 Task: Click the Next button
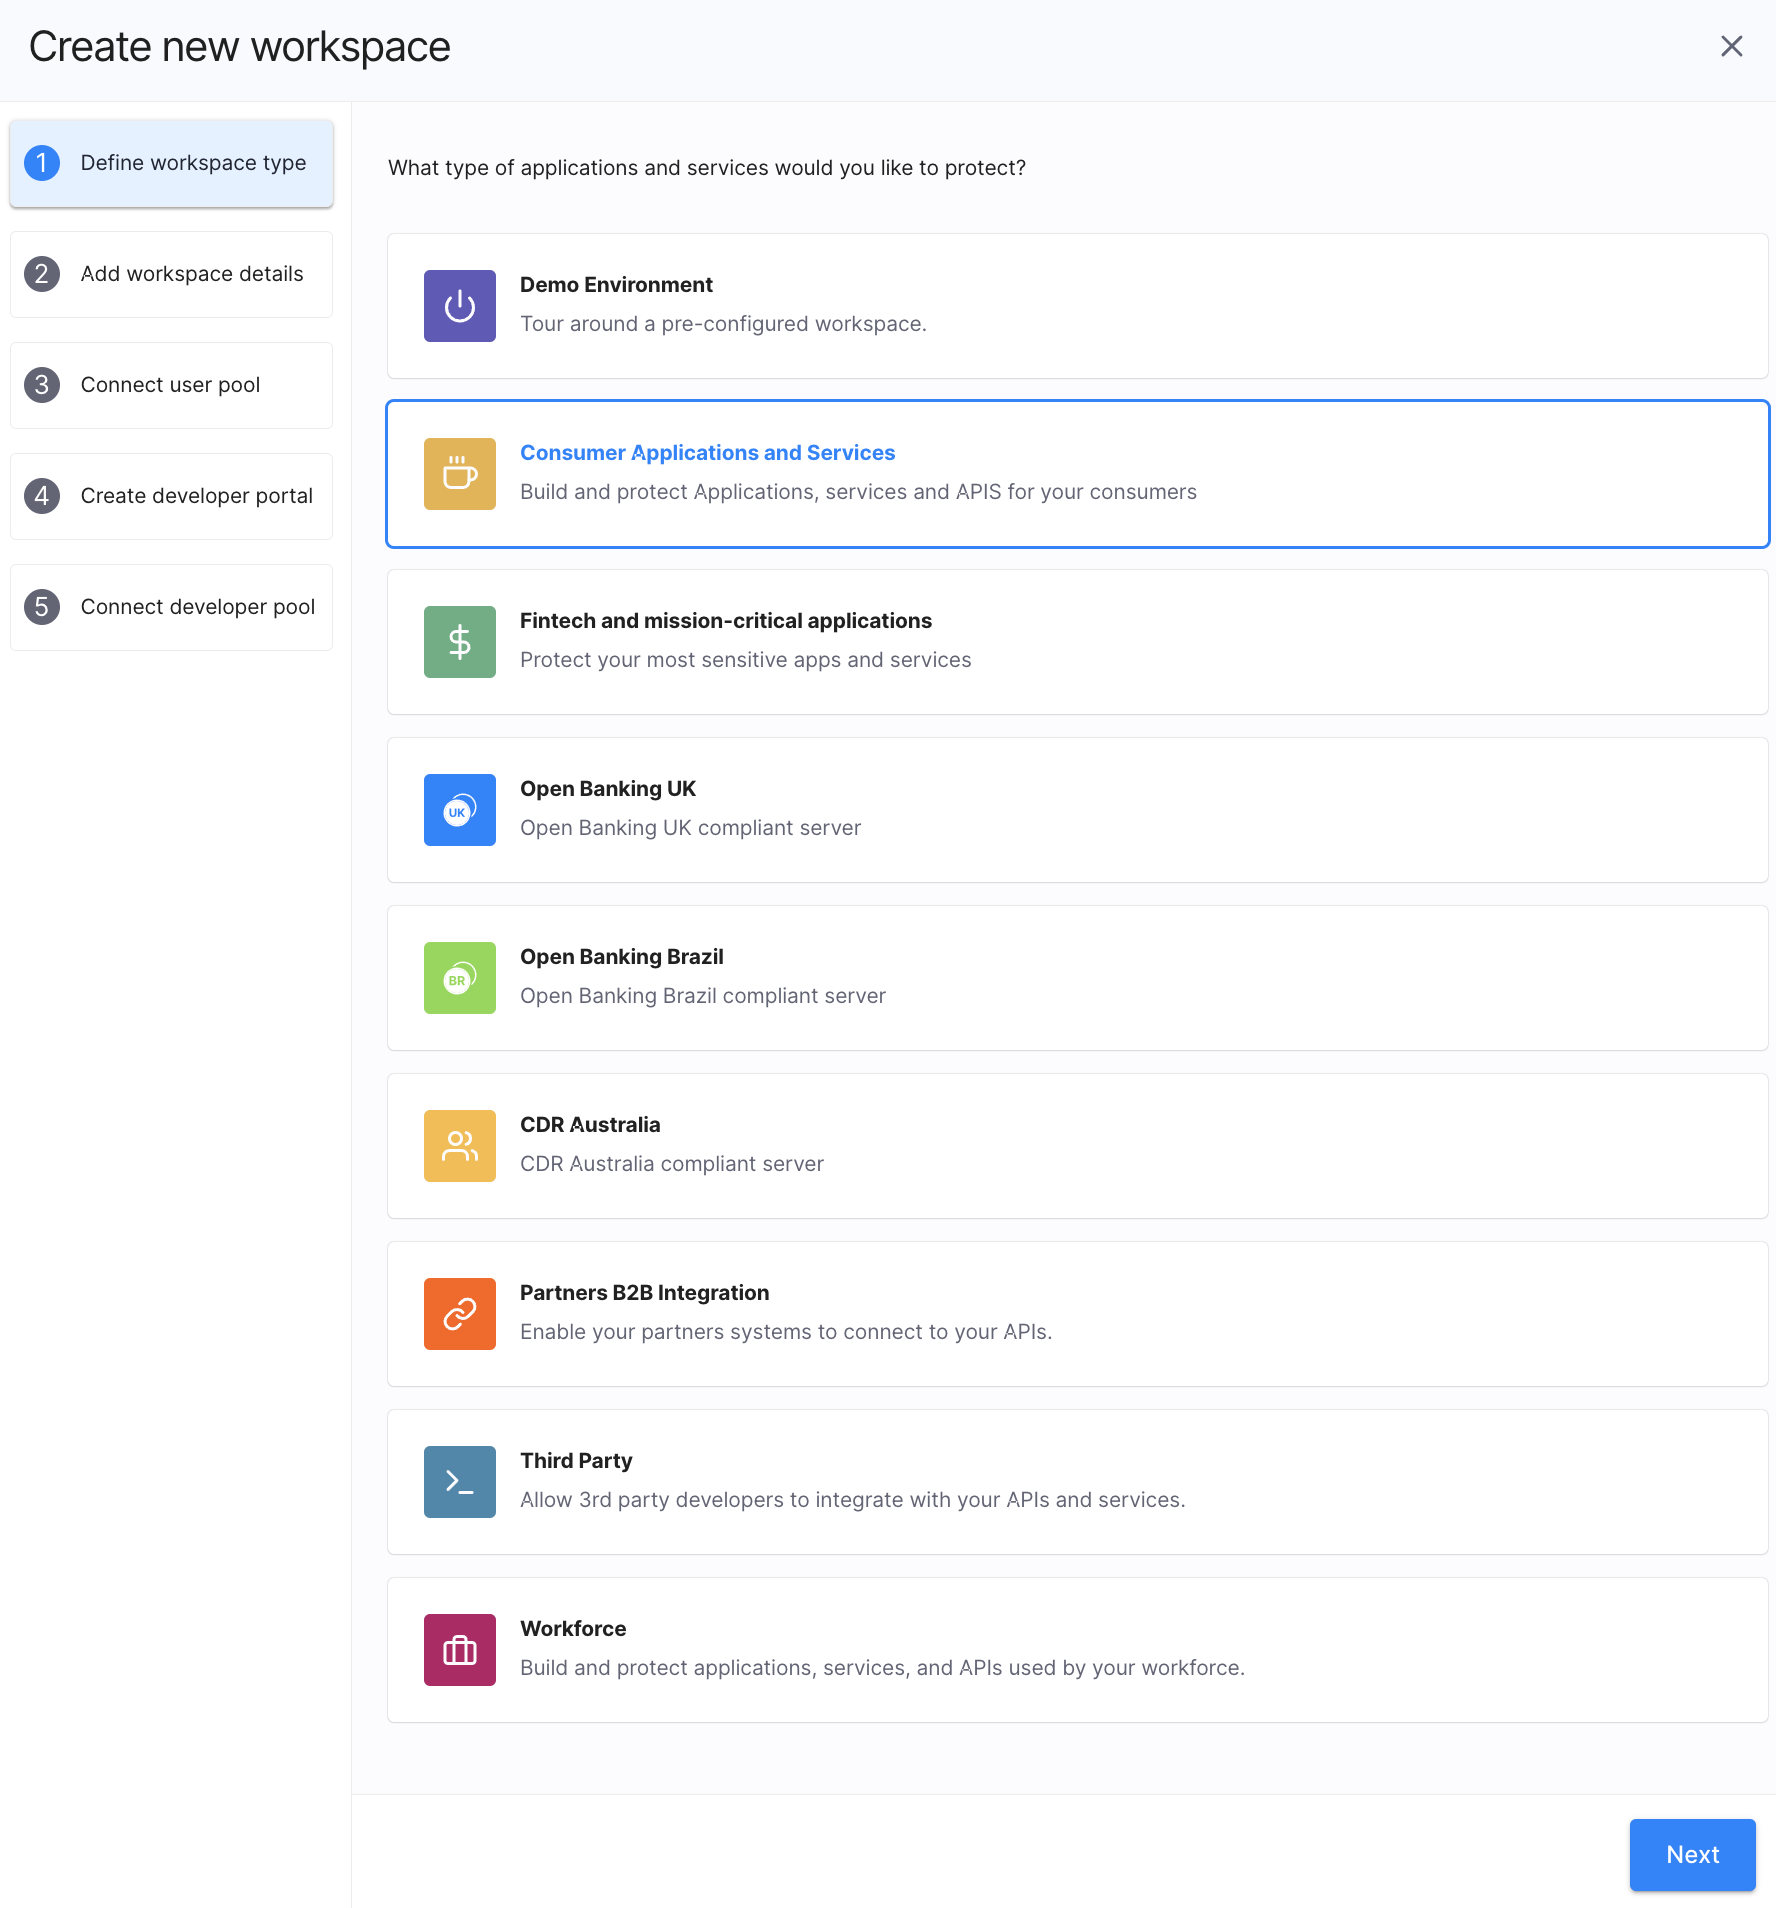coord(1692,1855)
